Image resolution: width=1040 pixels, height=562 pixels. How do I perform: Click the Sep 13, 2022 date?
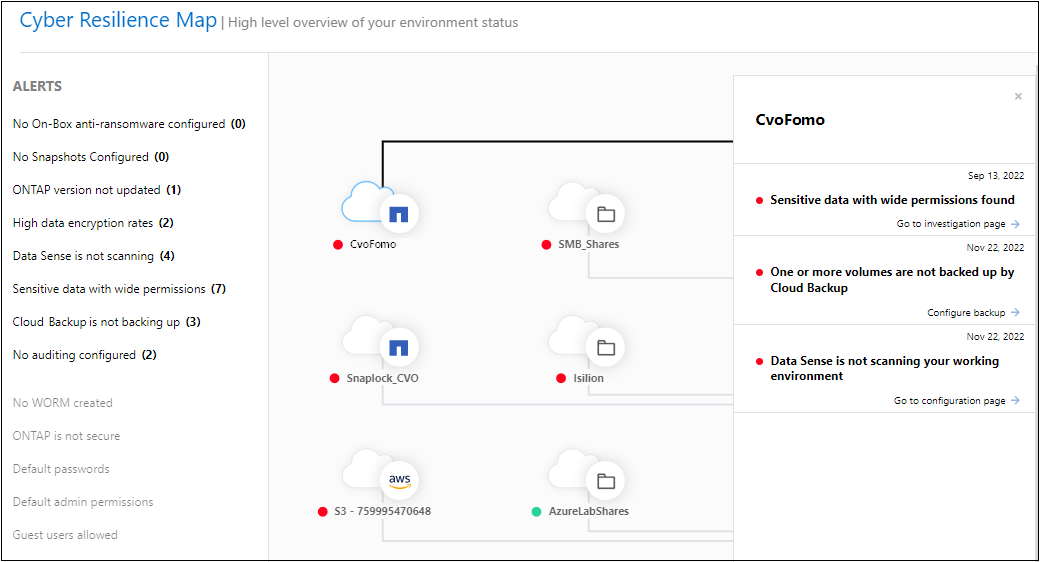pos(996,176)
